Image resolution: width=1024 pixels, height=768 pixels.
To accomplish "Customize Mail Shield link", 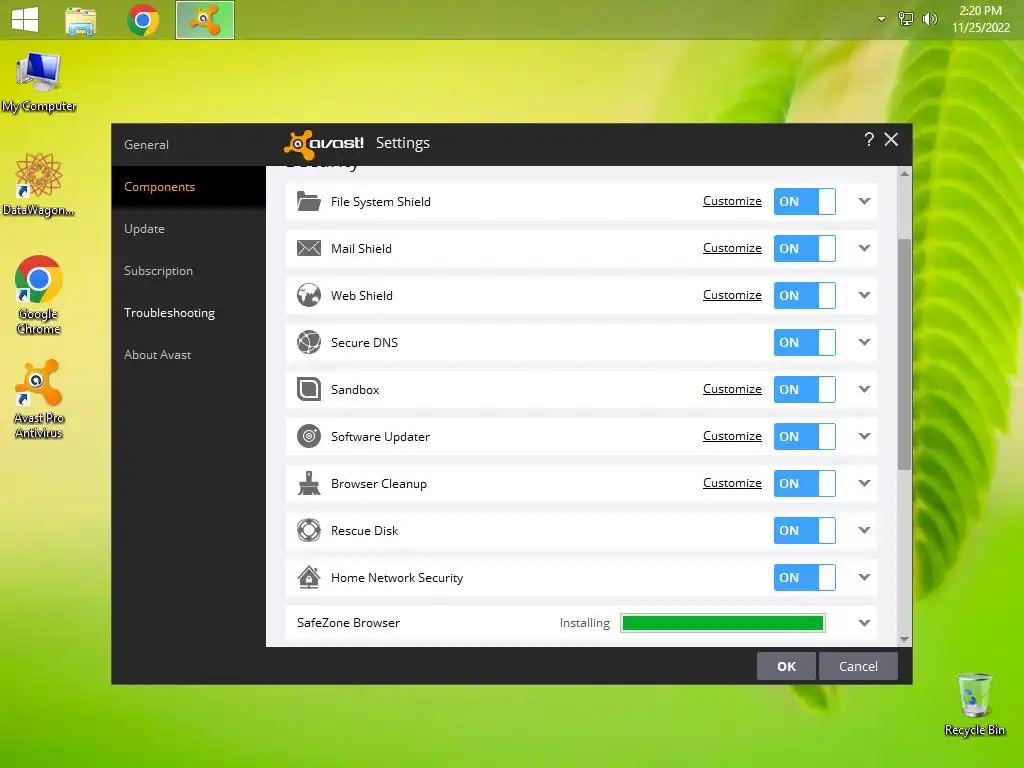I will [732, 248].
